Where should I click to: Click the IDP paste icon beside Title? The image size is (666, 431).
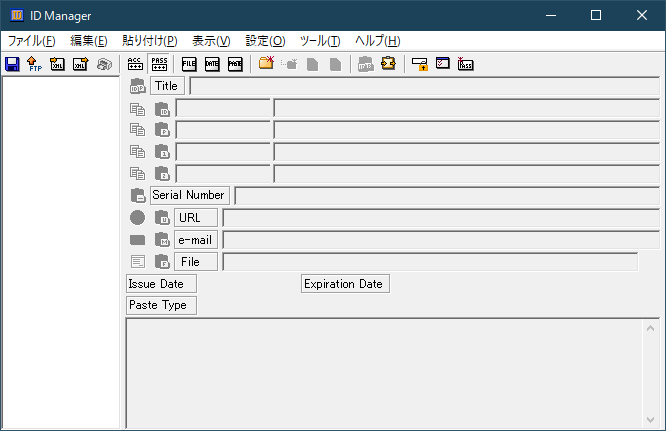137,86
